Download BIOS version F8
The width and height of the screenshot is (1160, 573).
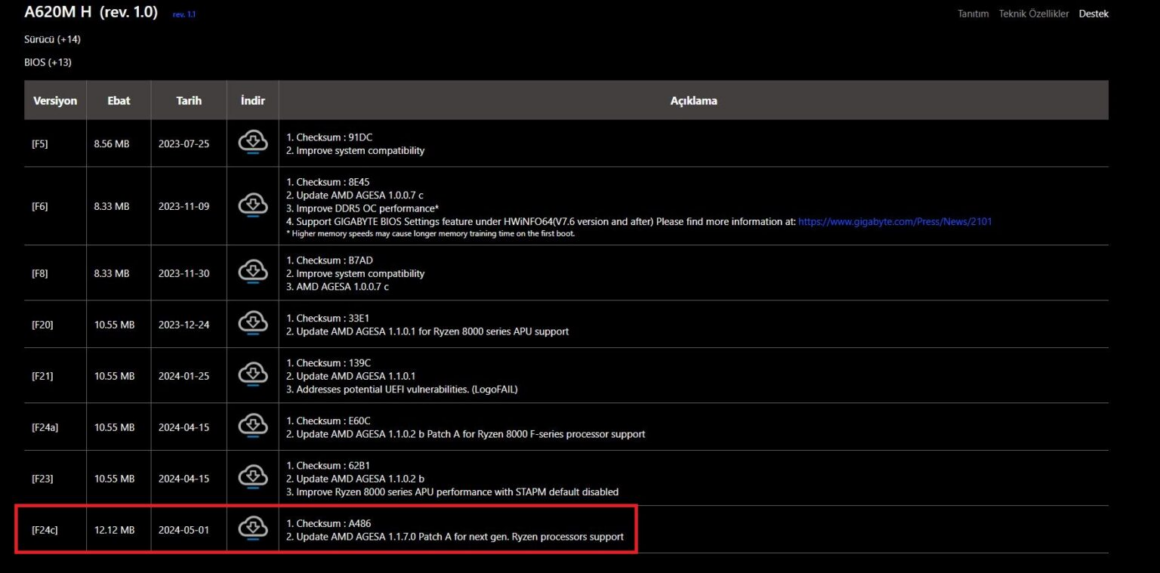click(253, 273)
